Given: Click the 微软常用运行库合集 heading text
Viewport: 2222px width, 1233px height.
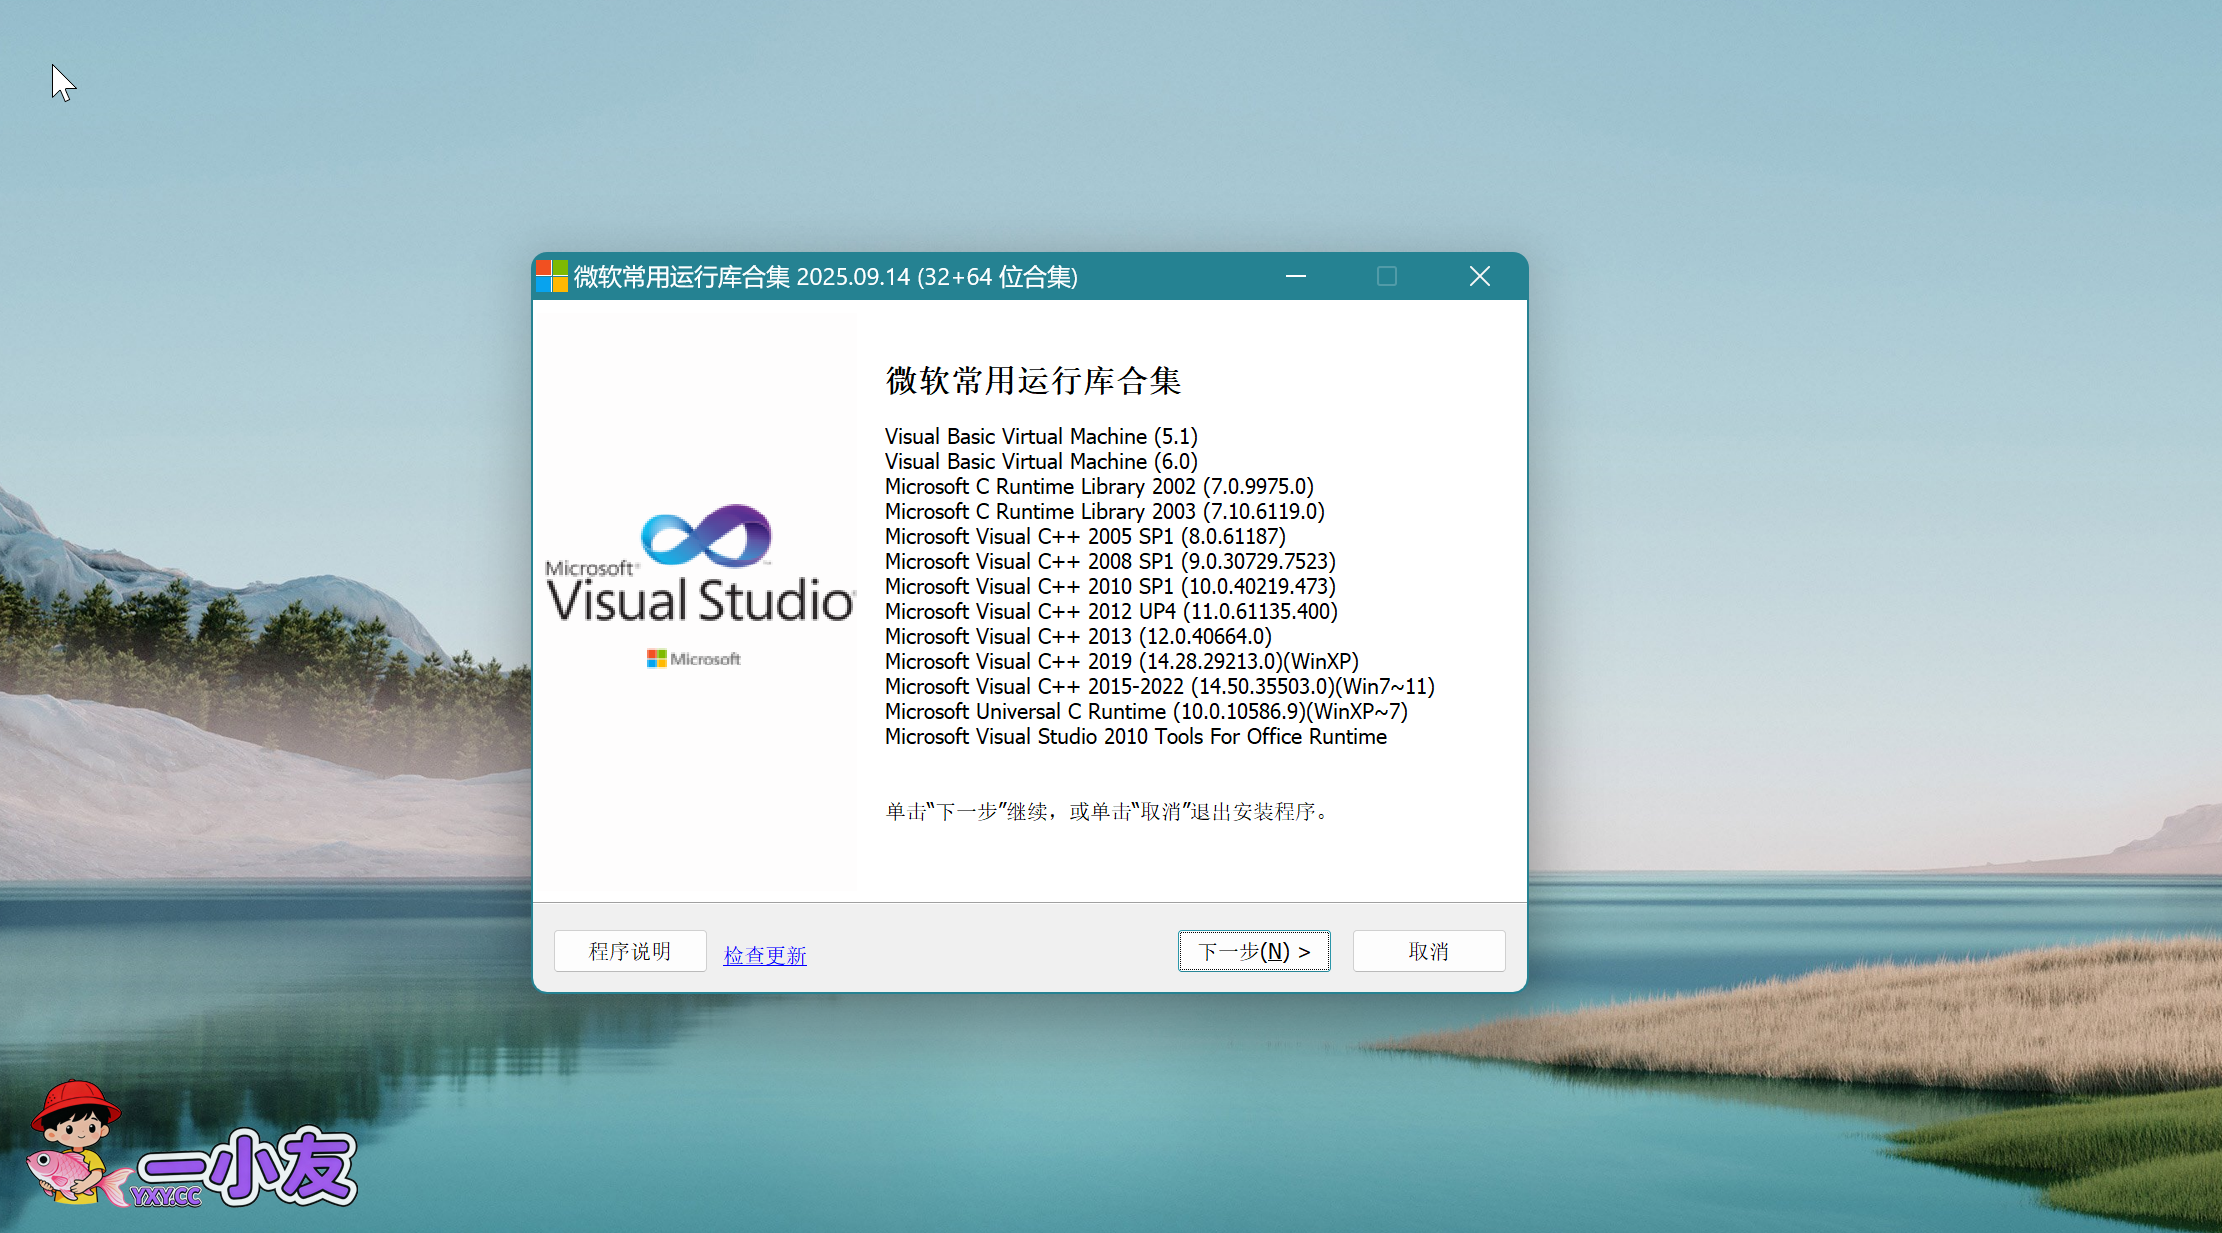Looking at the screenshot, I should click(x=1033, y=381).
